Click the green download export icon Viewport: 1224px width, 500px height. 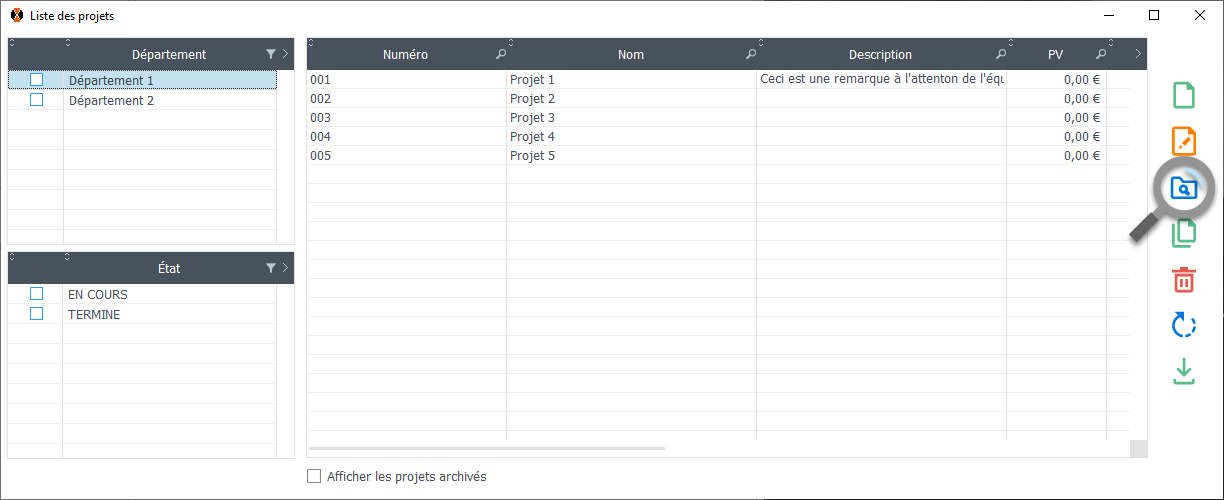1183,371
